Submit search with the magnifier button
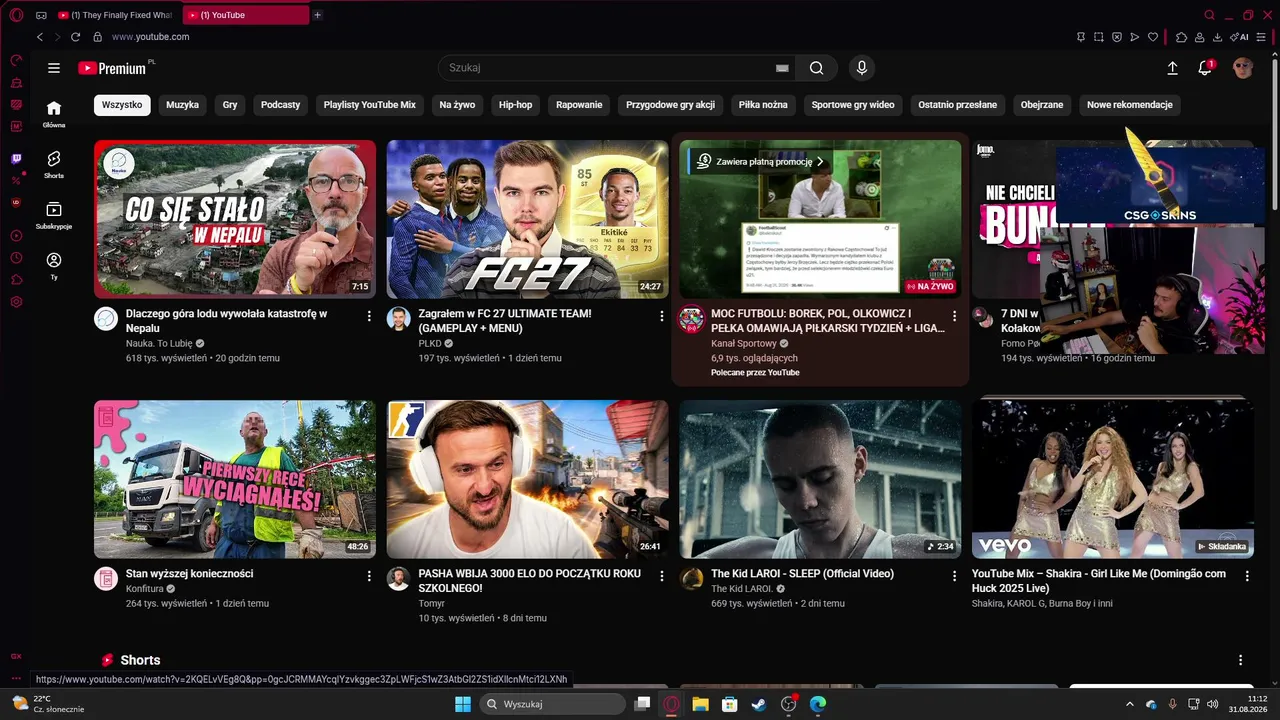 click(817, 68)
